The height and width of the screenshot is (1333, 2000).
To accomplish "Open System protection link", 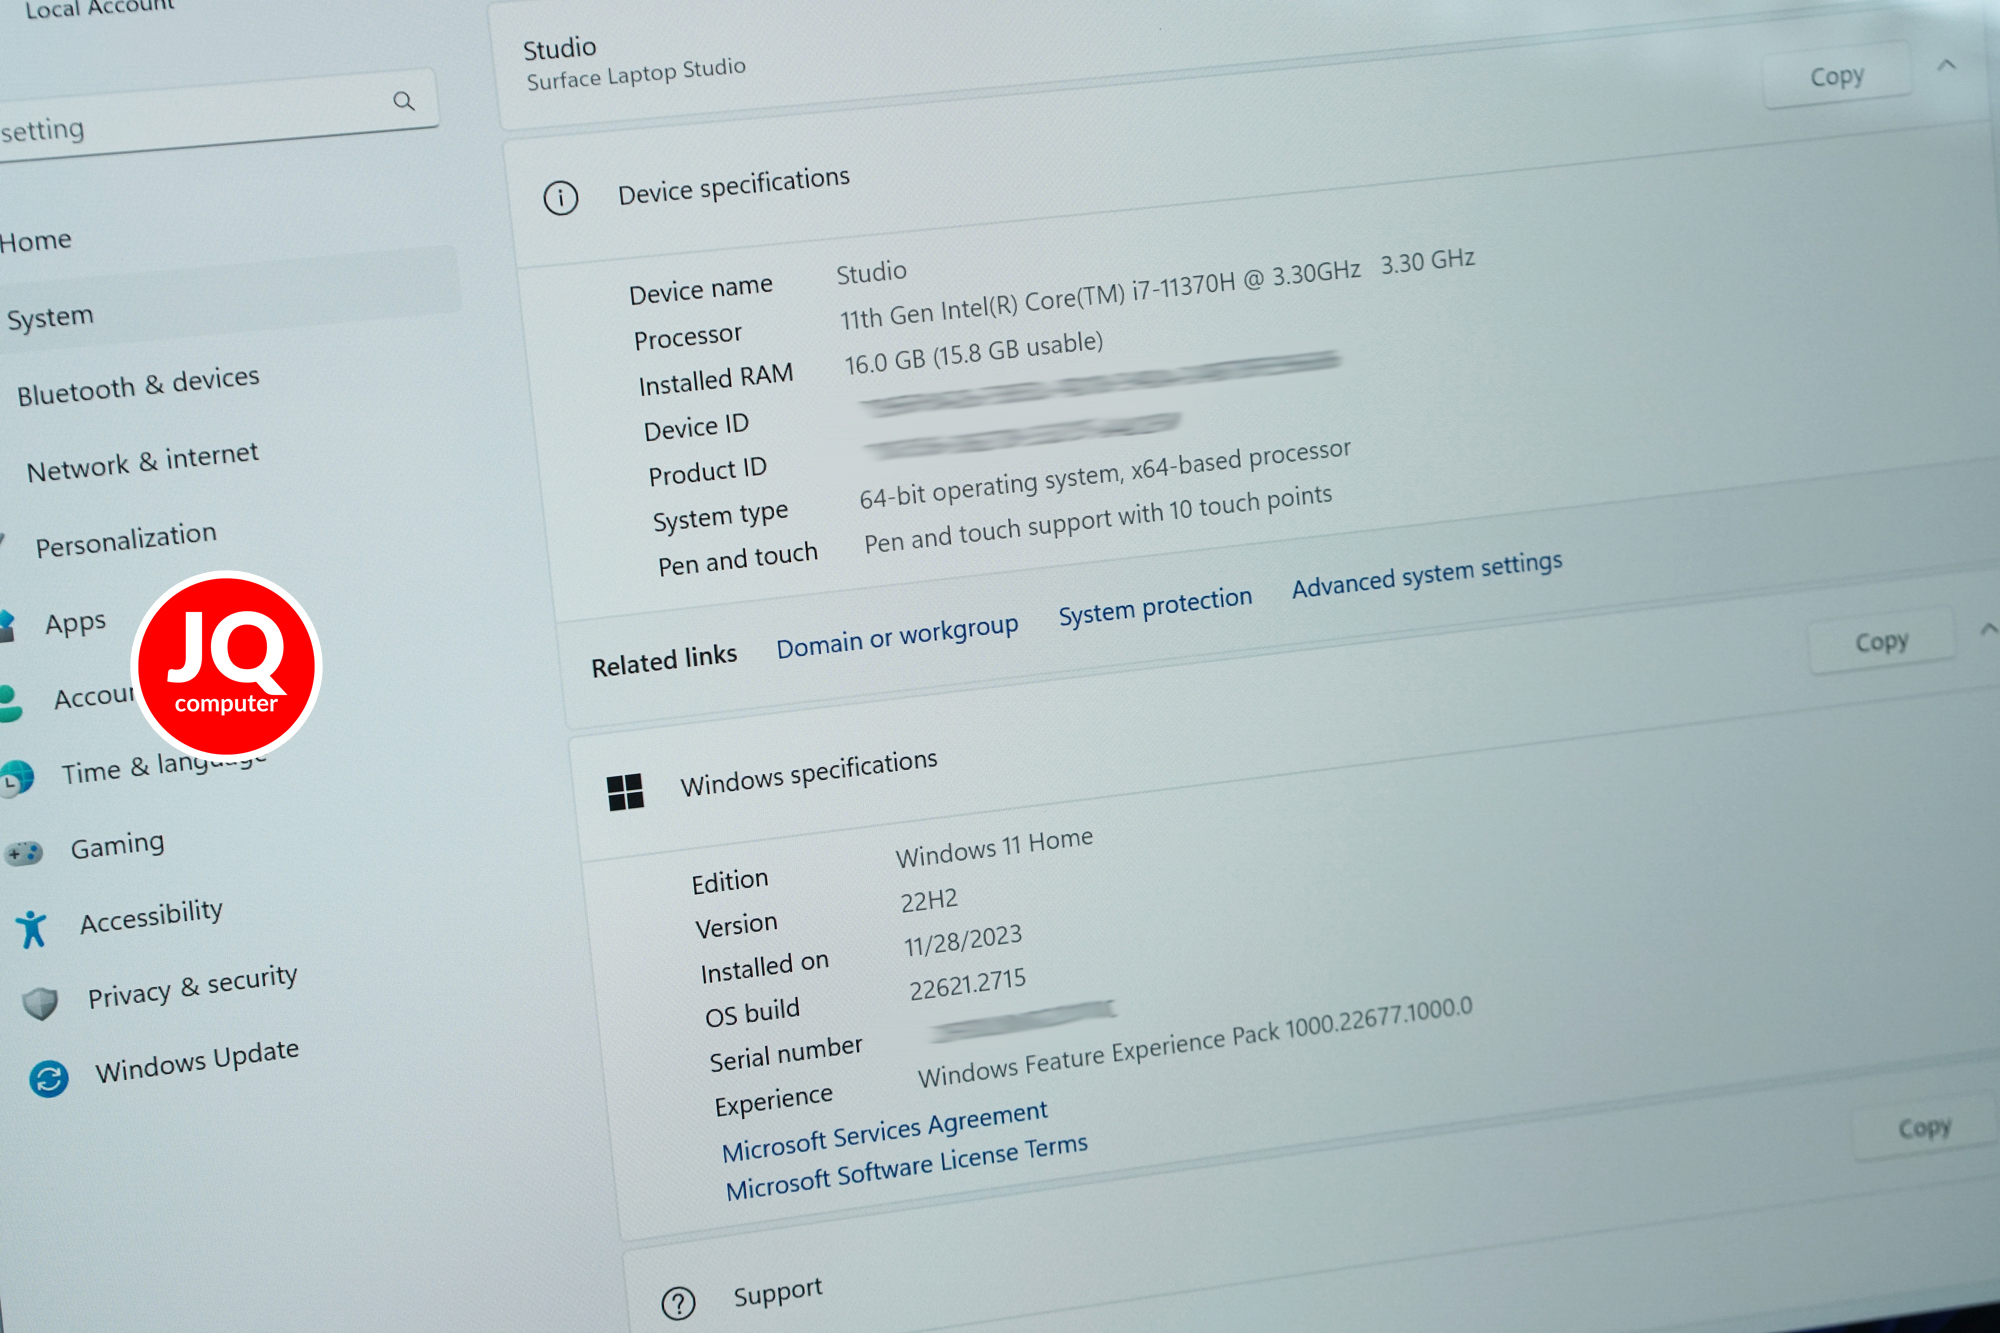I will click(1155, 606).
